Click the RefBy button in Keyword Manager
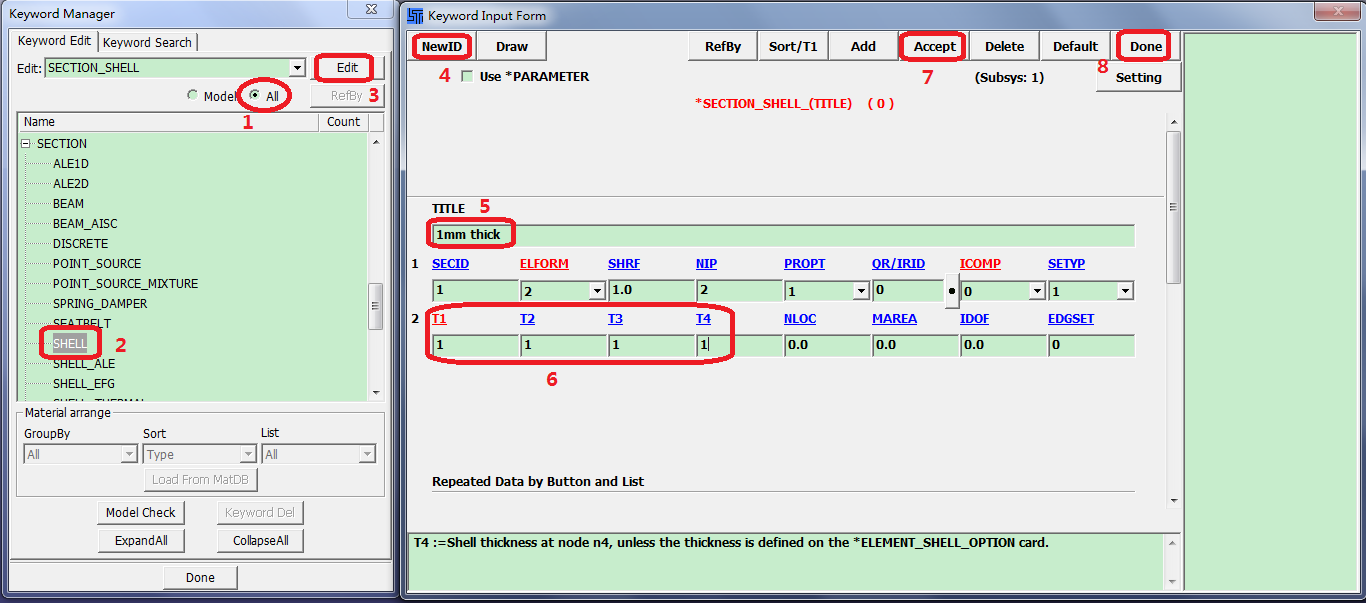1366x603 pixels. [x=347, y=96]
